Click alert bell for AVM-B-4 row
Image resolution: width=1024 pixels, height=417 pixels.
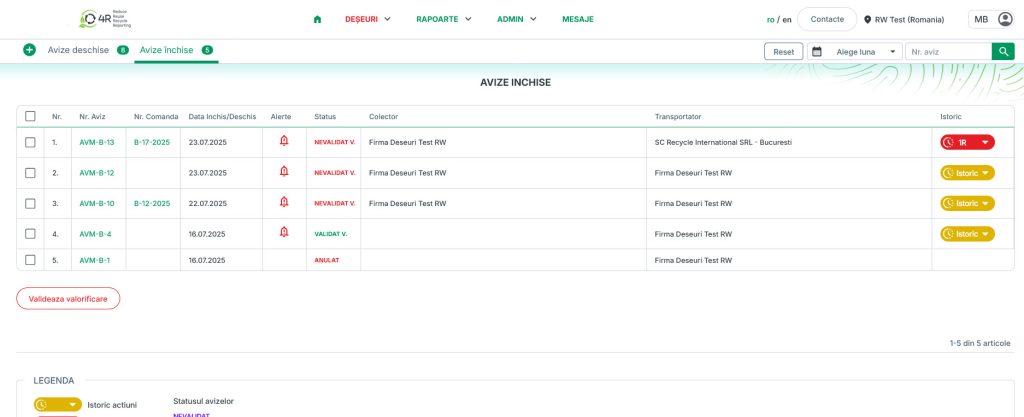(284, 233)
